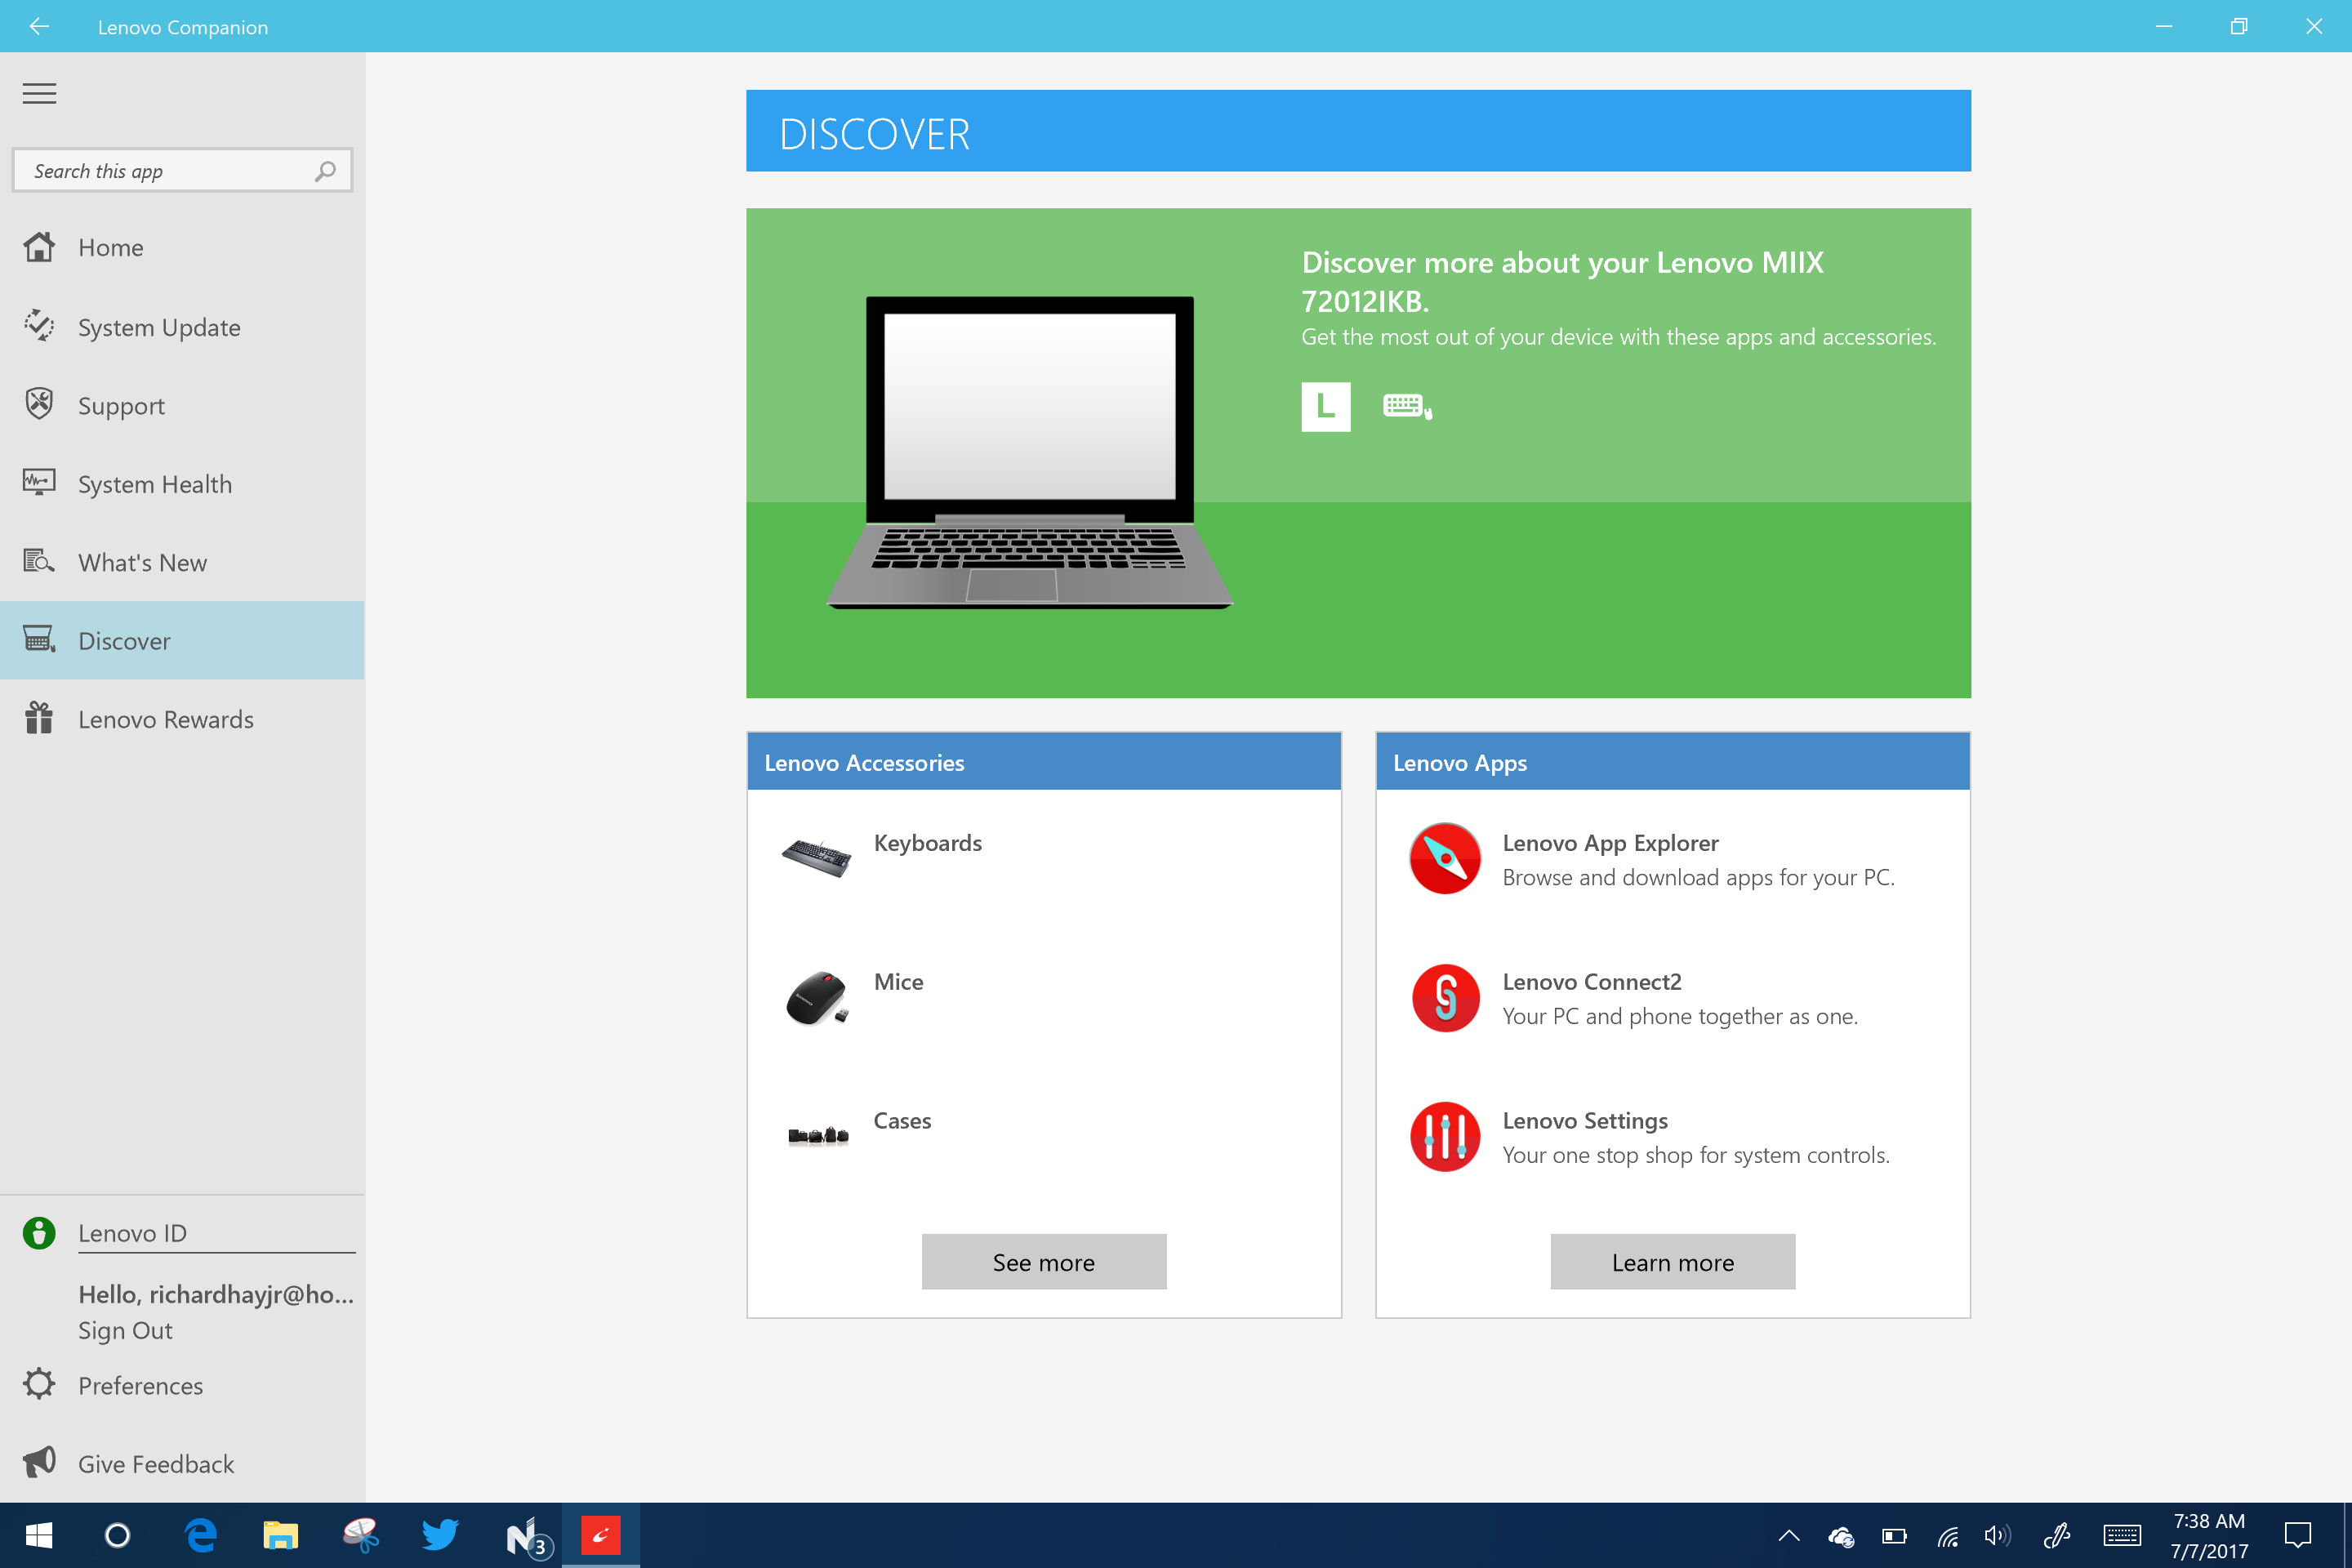Show hidden system tray icons chevron
The image size is (2352, 1568).
[x=1789, y=1535]
